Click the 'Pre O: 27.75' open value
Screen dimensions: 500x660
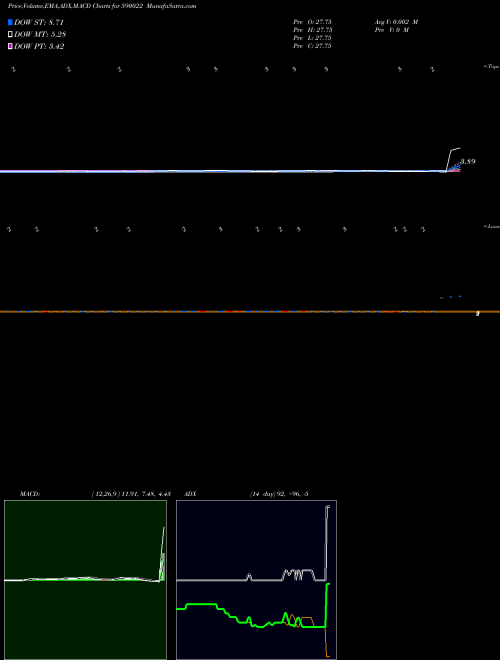click(x=312, y=22)
